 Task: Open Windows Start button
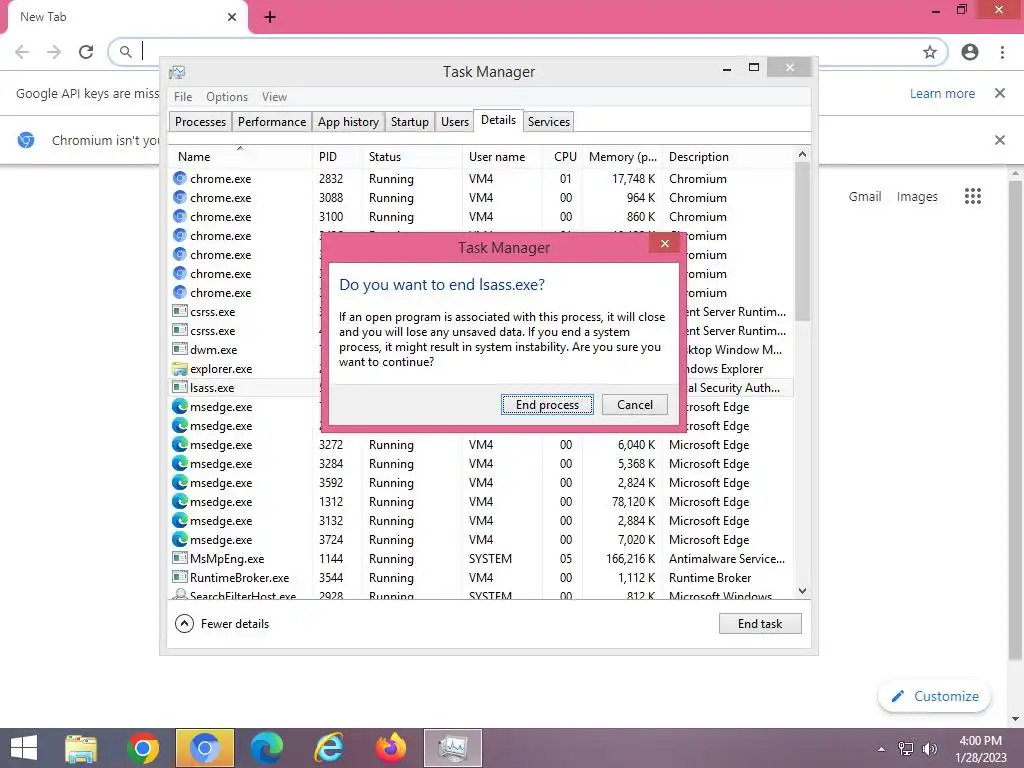[24, 748]
